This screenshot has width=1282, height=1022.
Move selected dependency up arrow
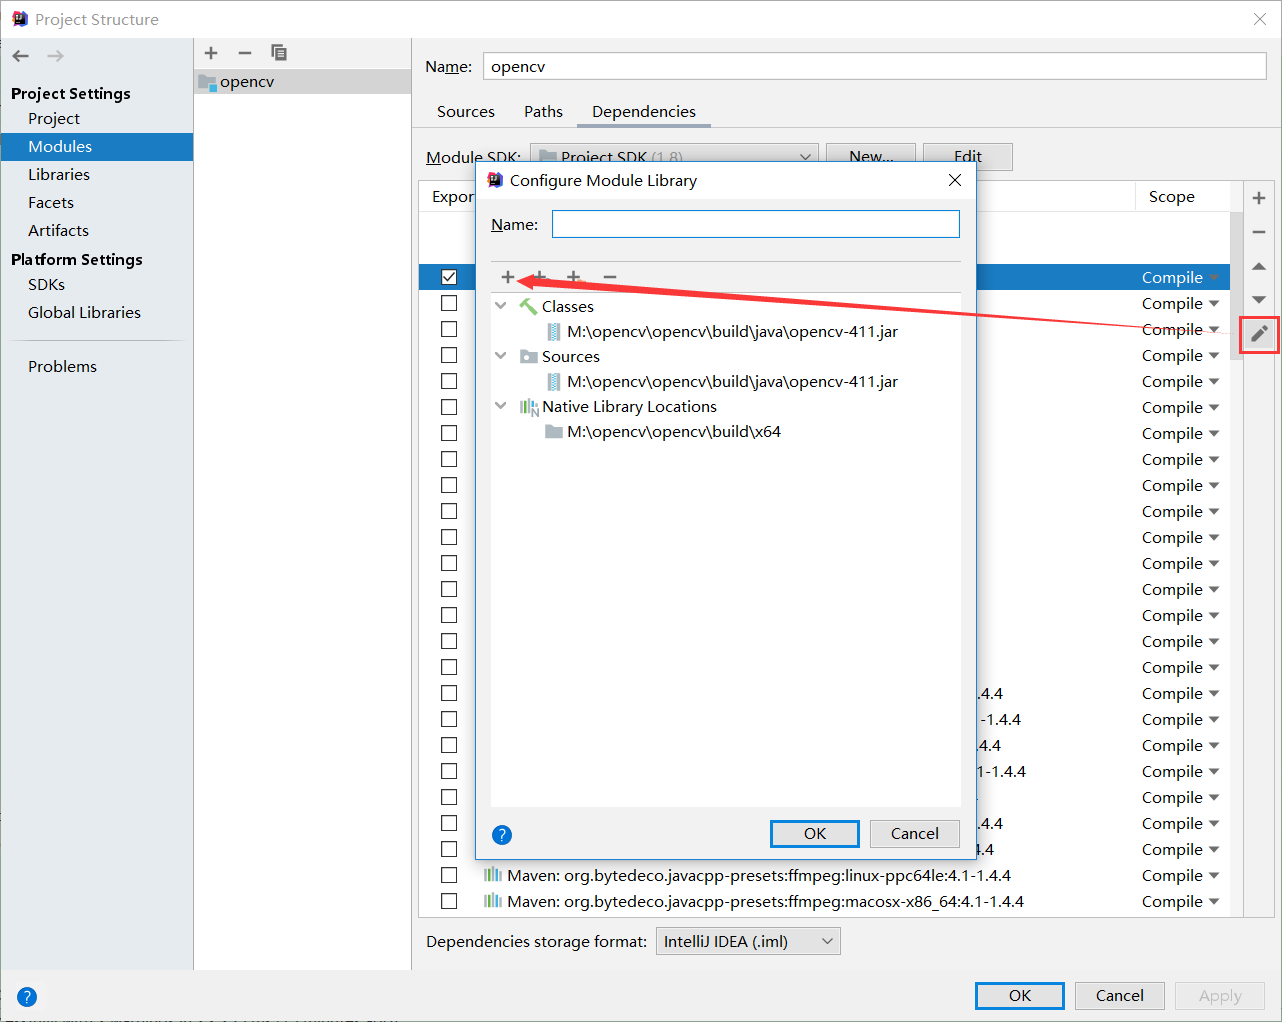point(1259,266)
